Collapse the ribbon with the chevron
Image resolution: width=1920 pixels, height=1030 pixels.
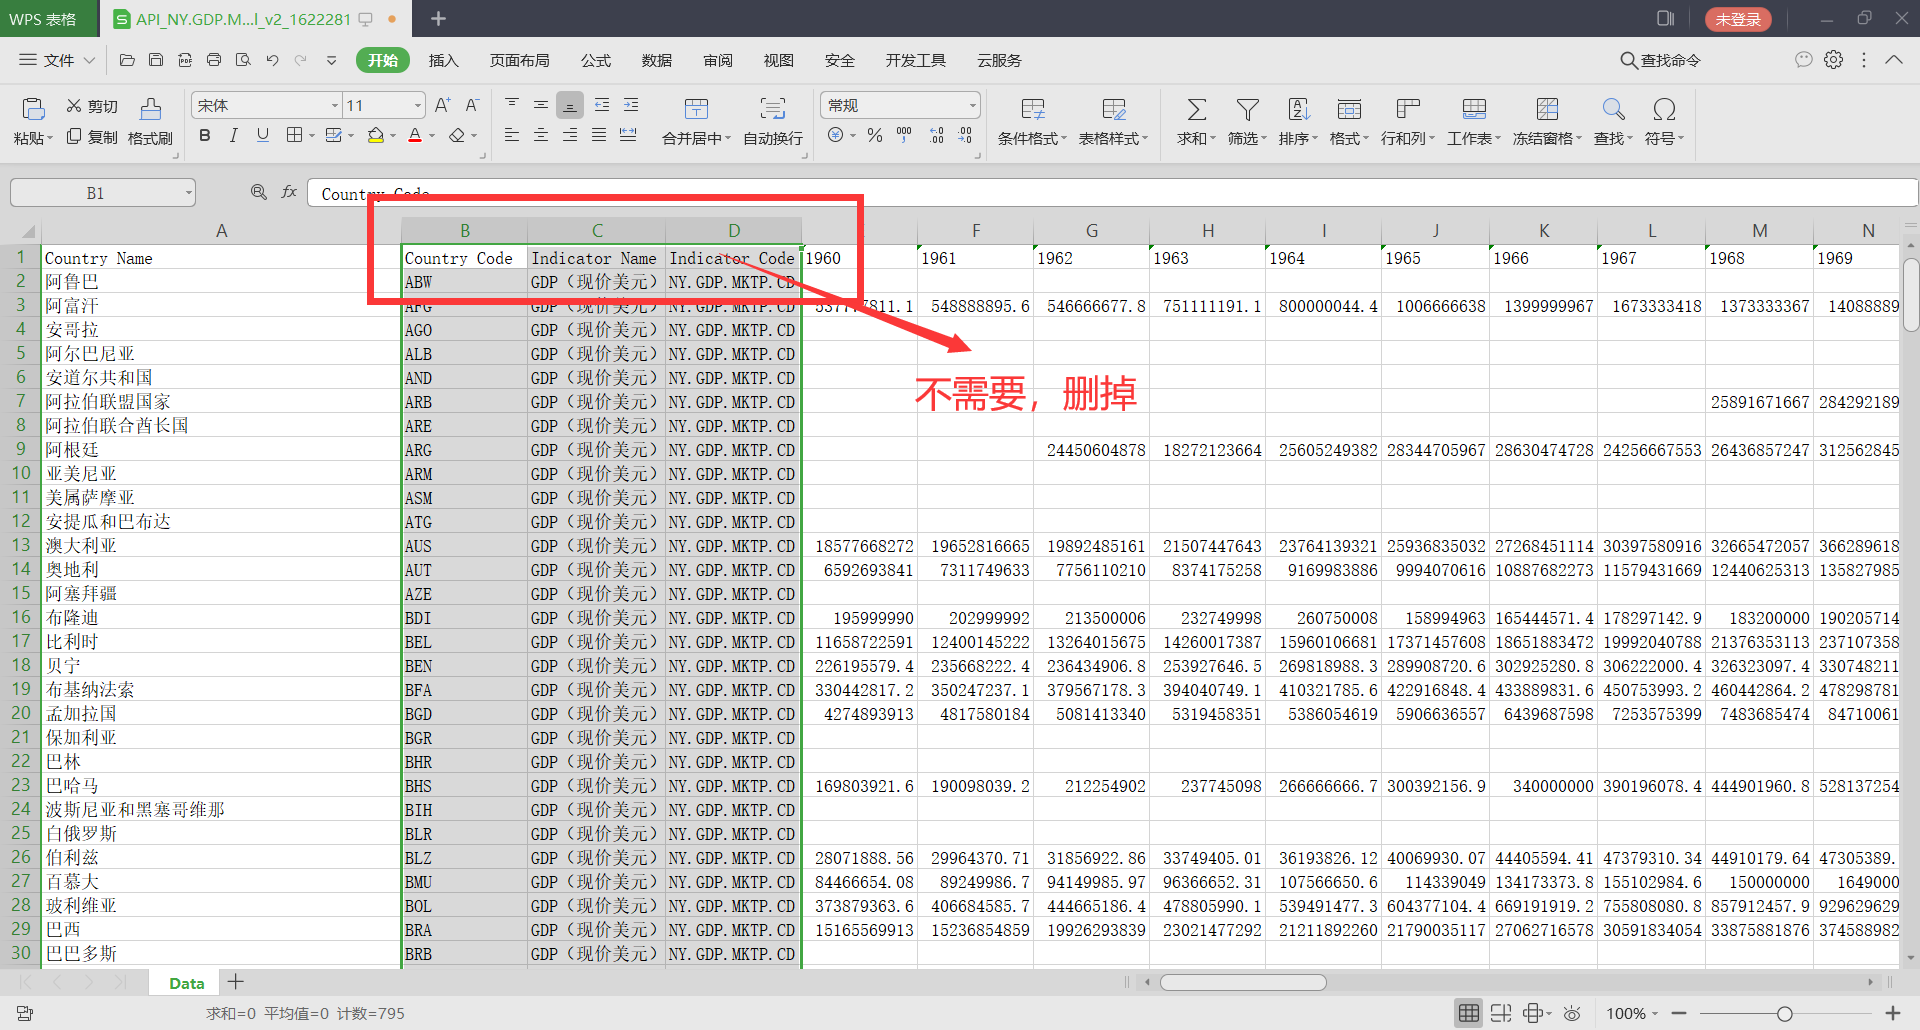(x=1893, y=60)
